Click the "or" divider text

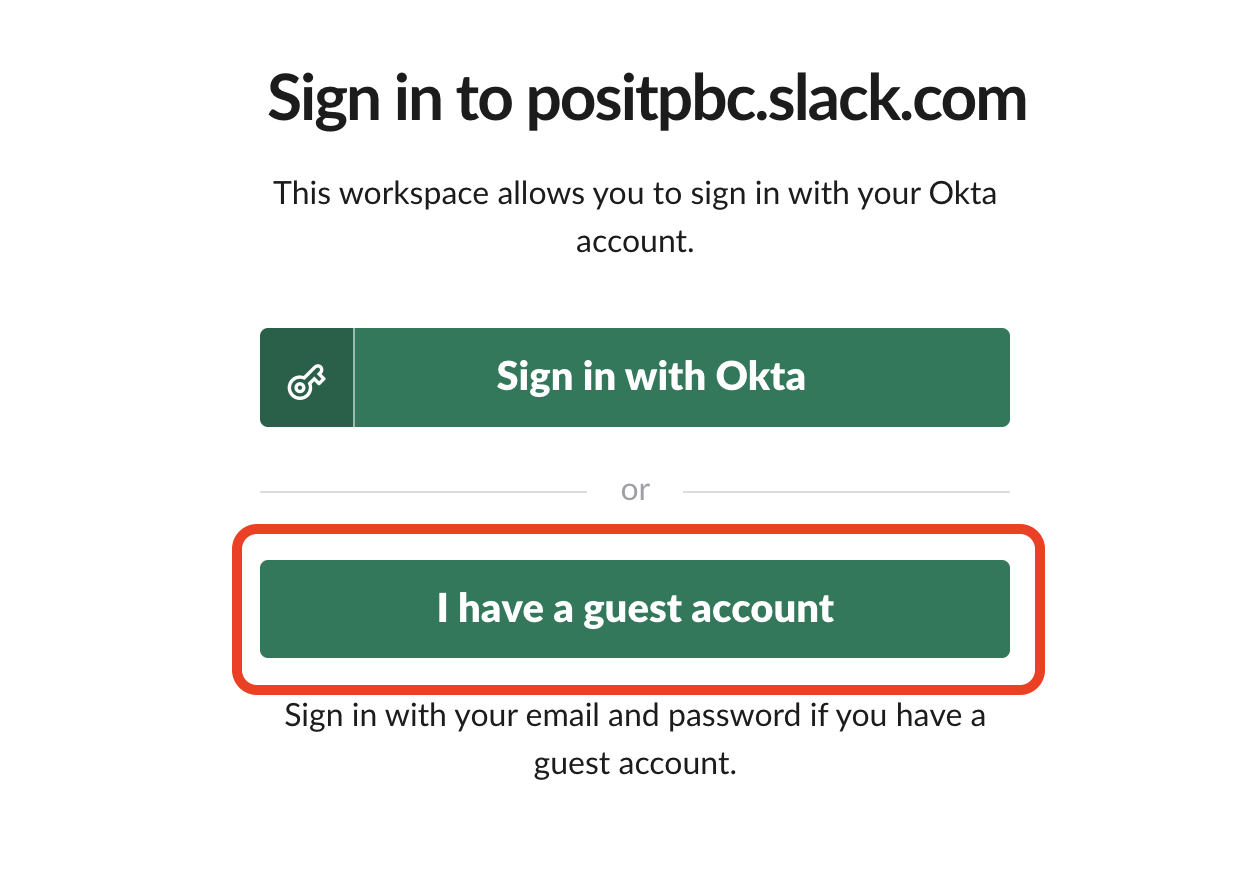click(x=635, y=491)
